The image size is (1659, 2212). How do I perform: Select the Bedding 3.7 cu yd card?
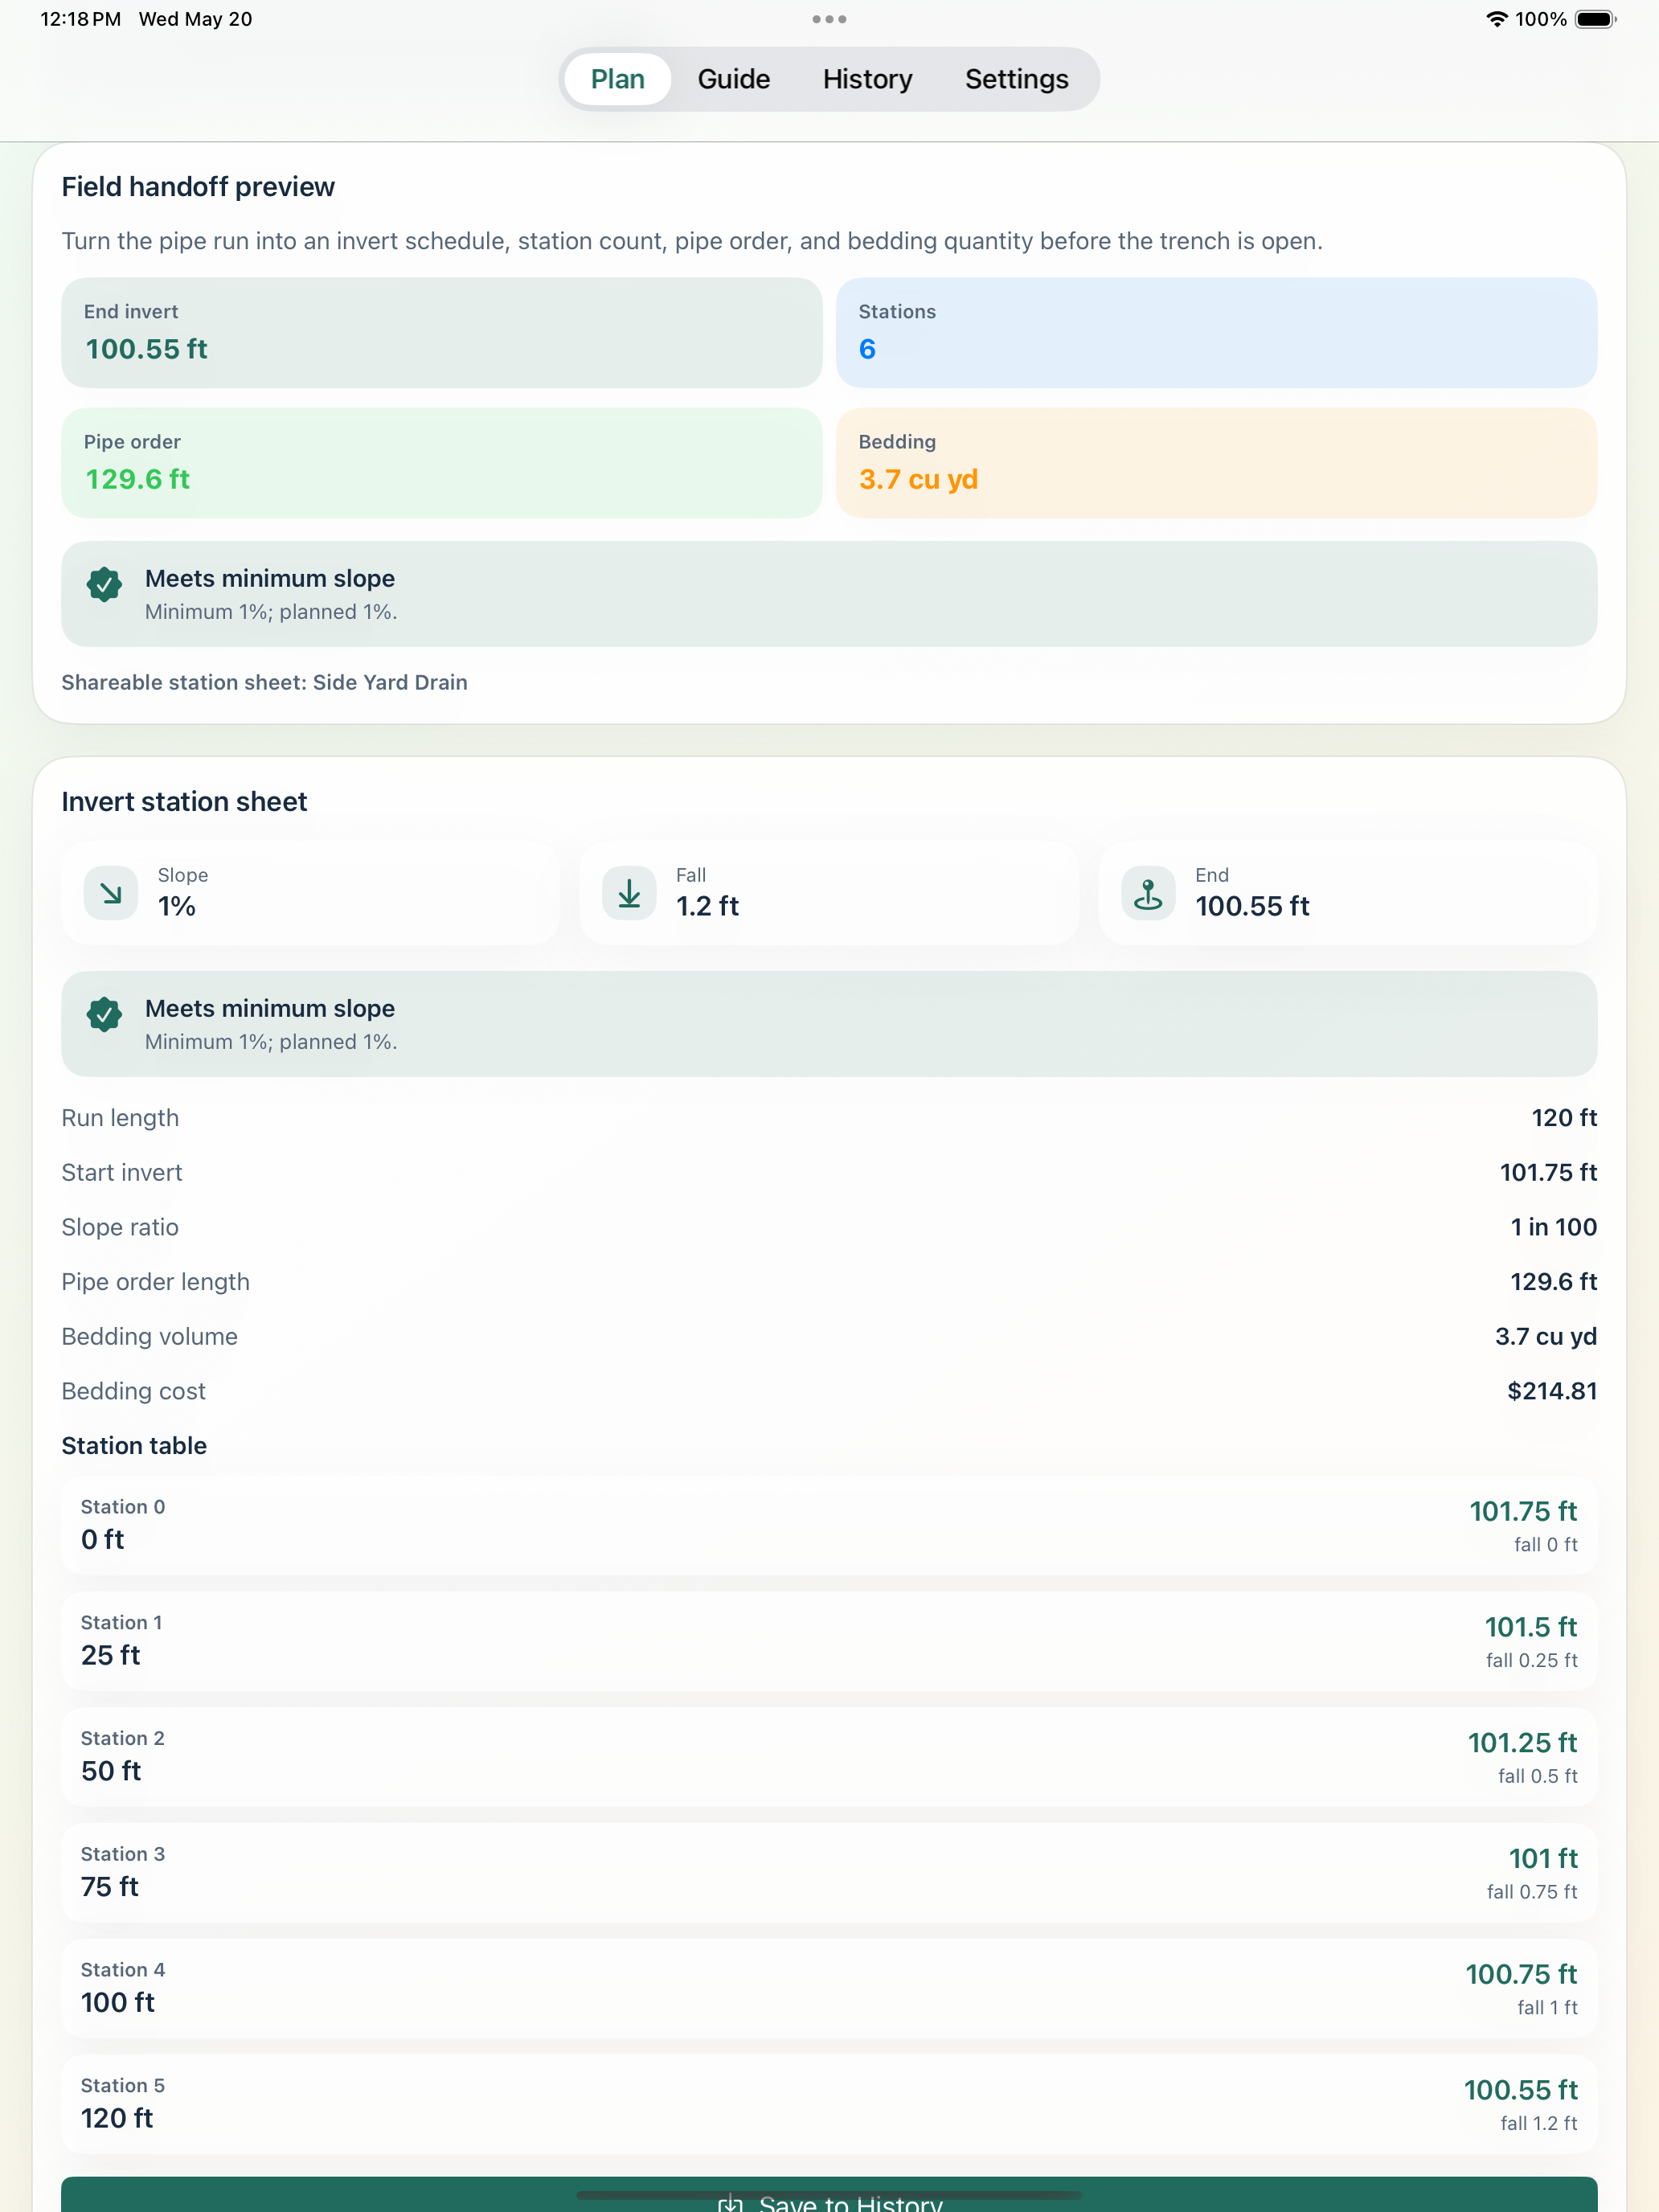coord(1216,462)
